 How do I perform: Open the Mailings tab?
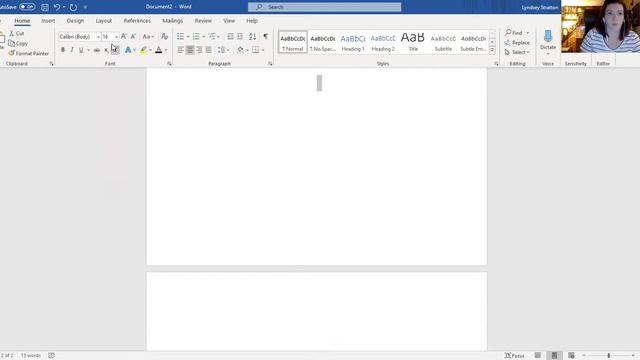(x=172, y=20)
